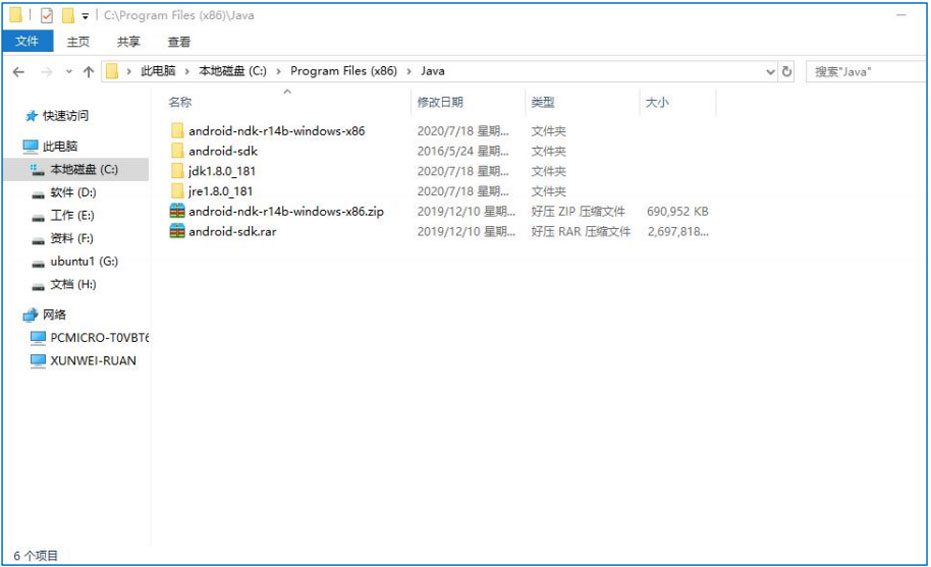931x567 pixels.
Task: Open Customize Quick Access Toolbar dropdown
Action: 85,16
